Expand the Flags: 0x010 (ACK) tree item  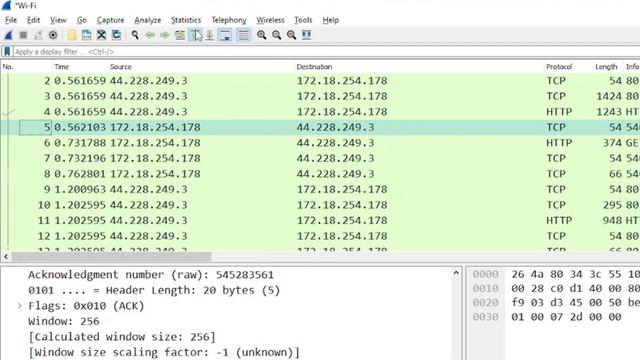(x=19, y=306)
